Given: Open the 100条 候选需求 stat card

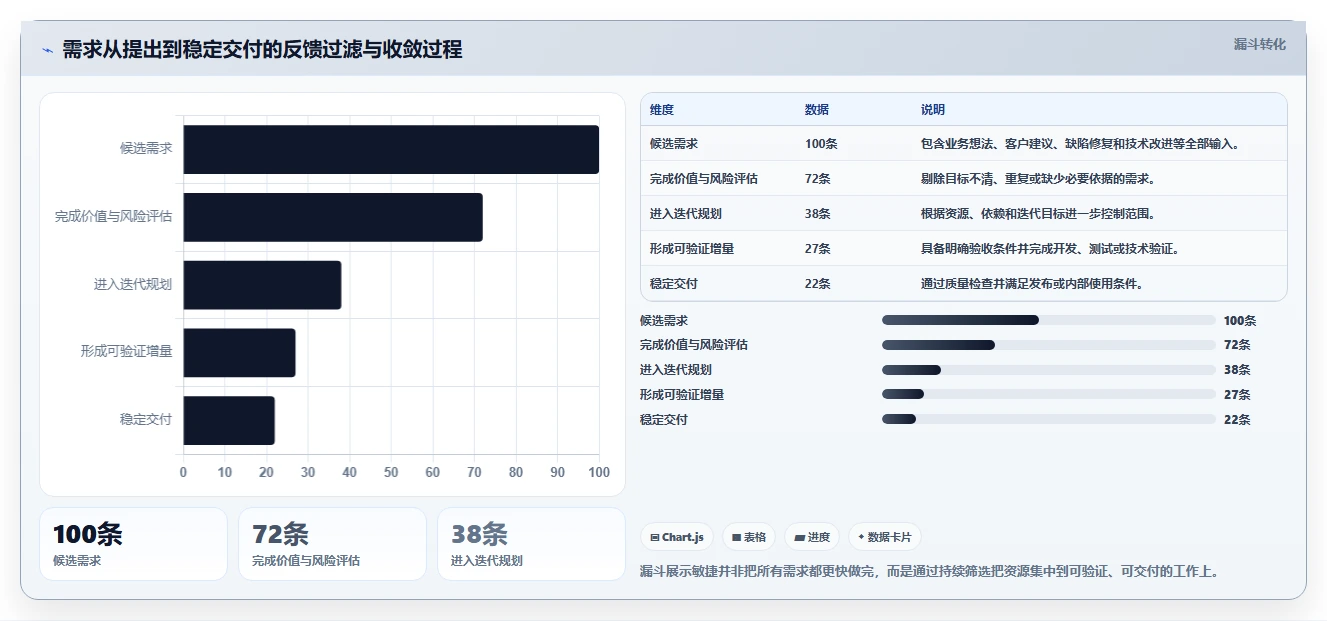Looking at the screenshot, I should (x=134, y=544).
